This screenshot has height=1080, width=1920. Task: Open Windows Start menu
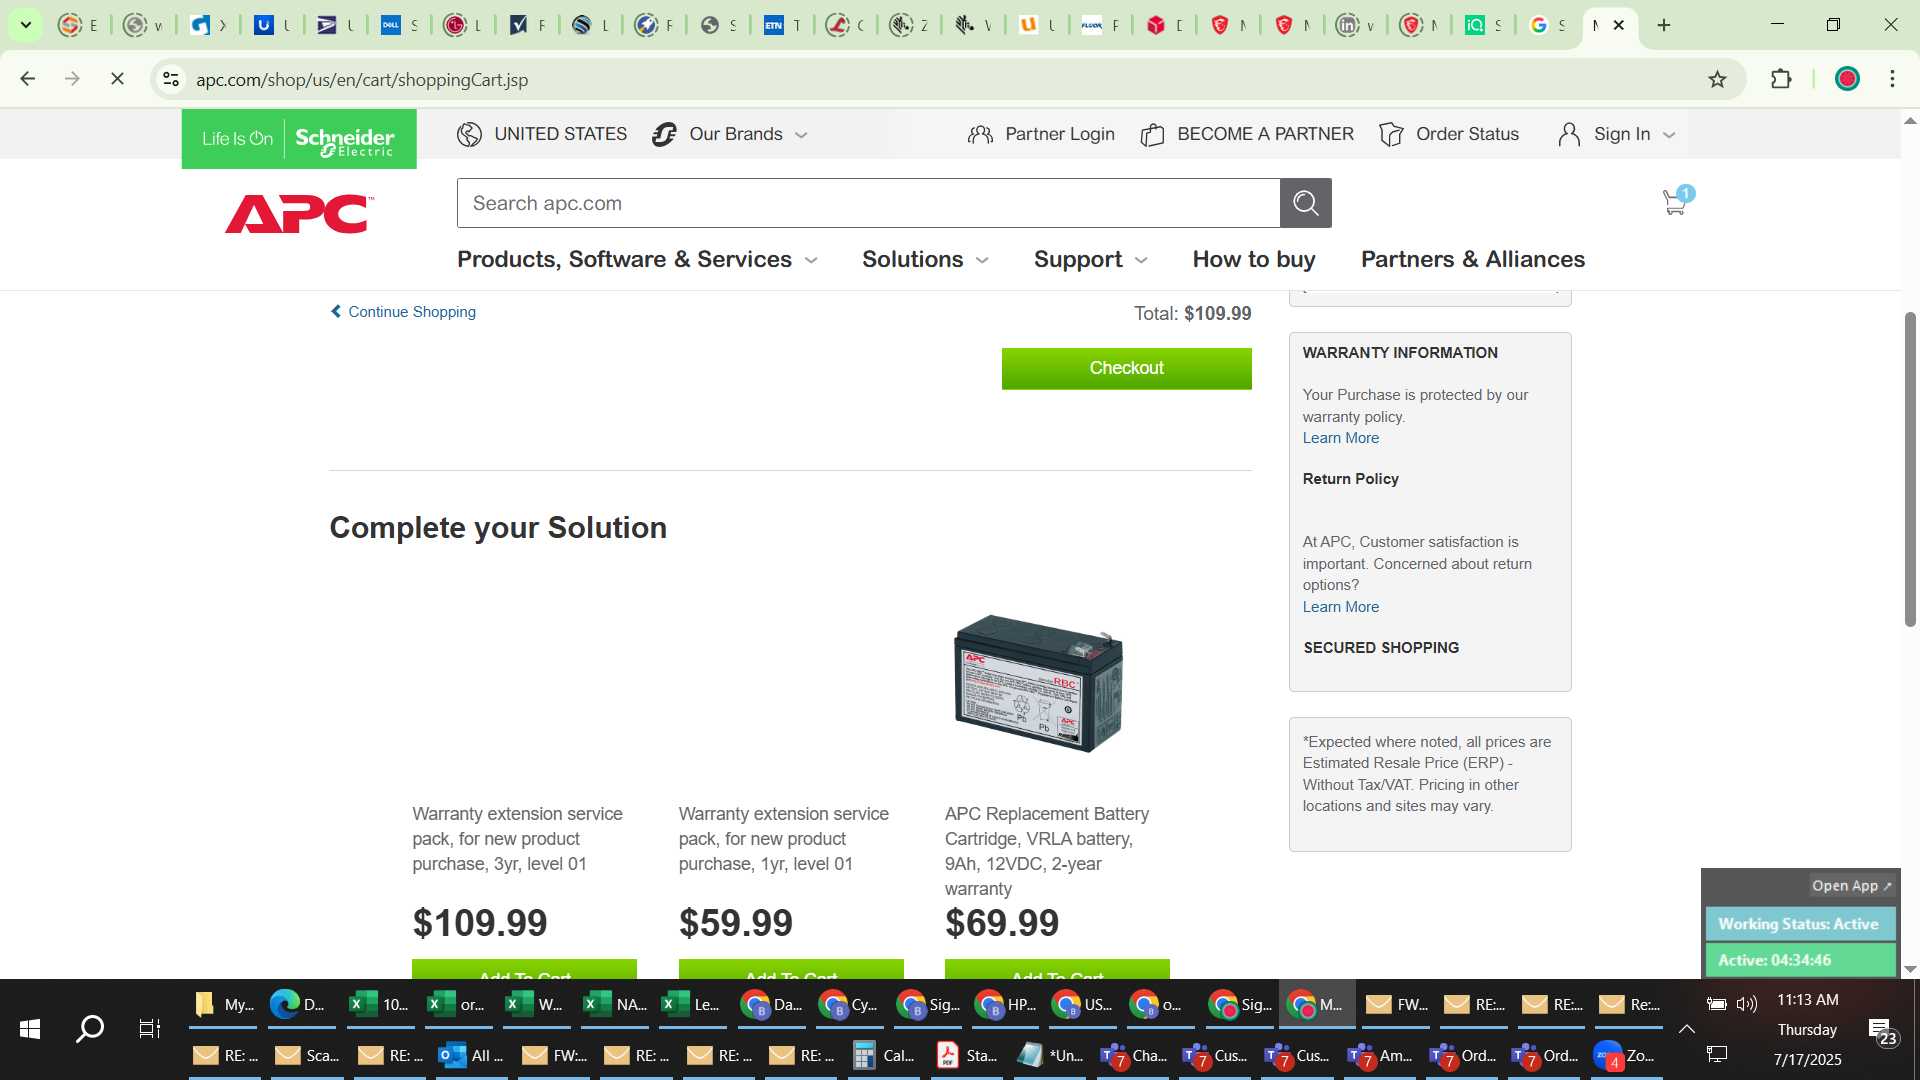tap(30, 1028)
